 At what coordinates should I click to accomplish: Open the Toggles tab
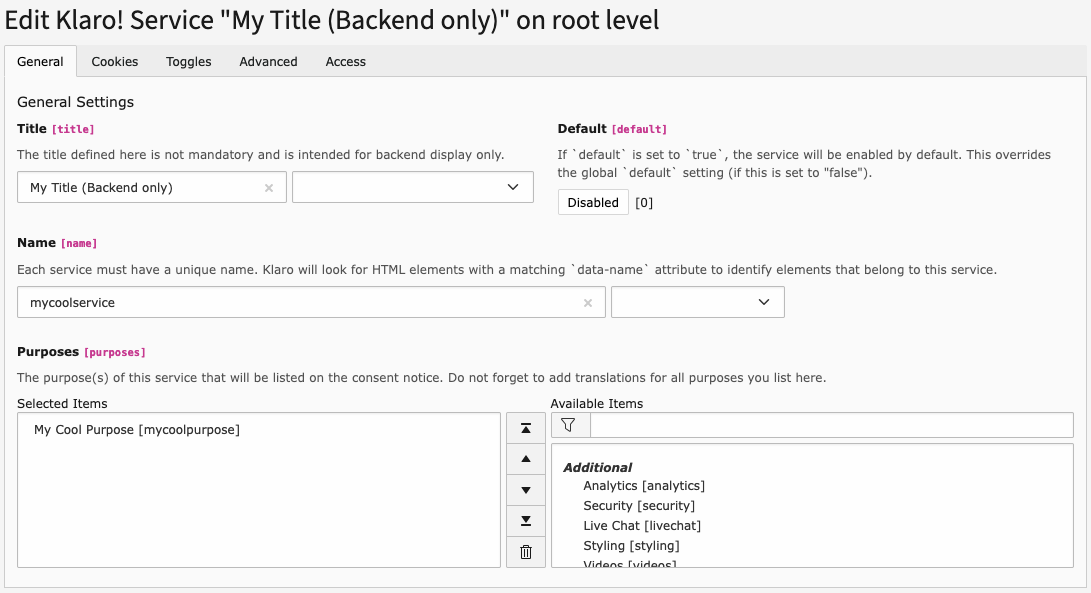click(189, 62)
